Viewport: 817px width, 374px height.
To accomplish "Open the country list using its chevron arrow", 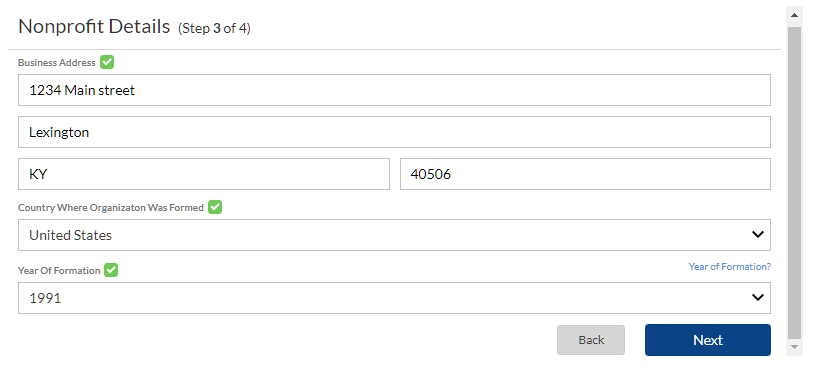I will (x=758, y=234).
